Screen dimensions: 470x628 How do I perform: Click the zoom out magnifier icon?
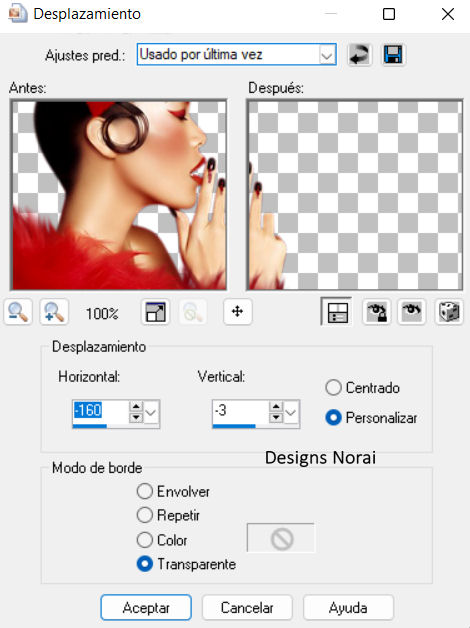18,312
